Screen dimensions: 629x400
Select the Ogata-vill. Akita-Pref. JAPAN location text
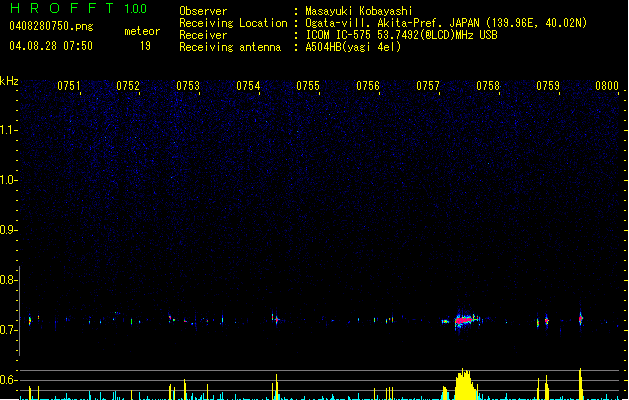(x=446, y=23)
